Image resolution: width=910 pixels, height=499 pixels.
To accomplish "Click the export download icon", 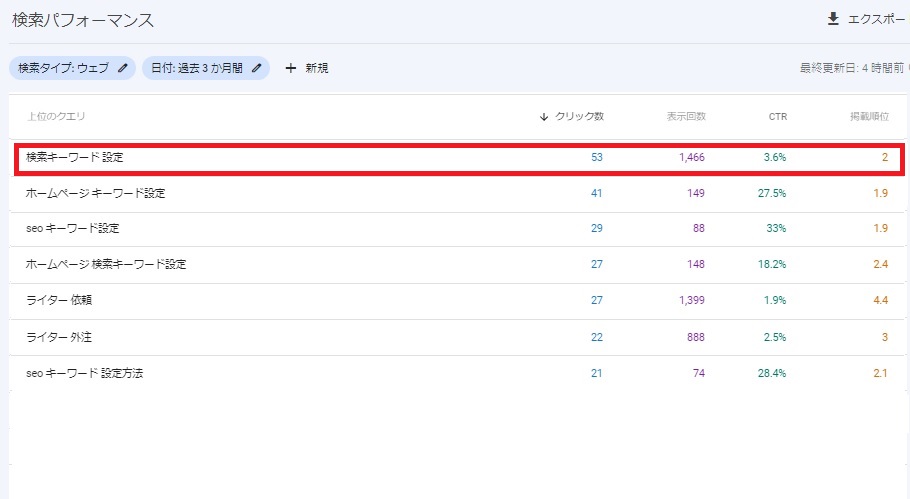I will coord(833,19).
